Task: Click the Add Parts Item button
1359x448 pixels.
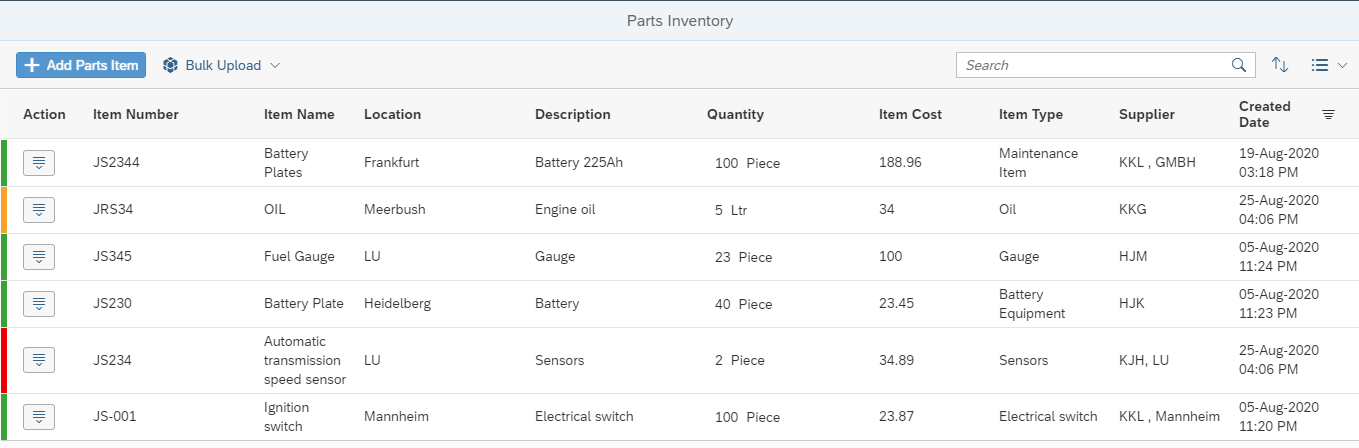Action: click(81, 65)
